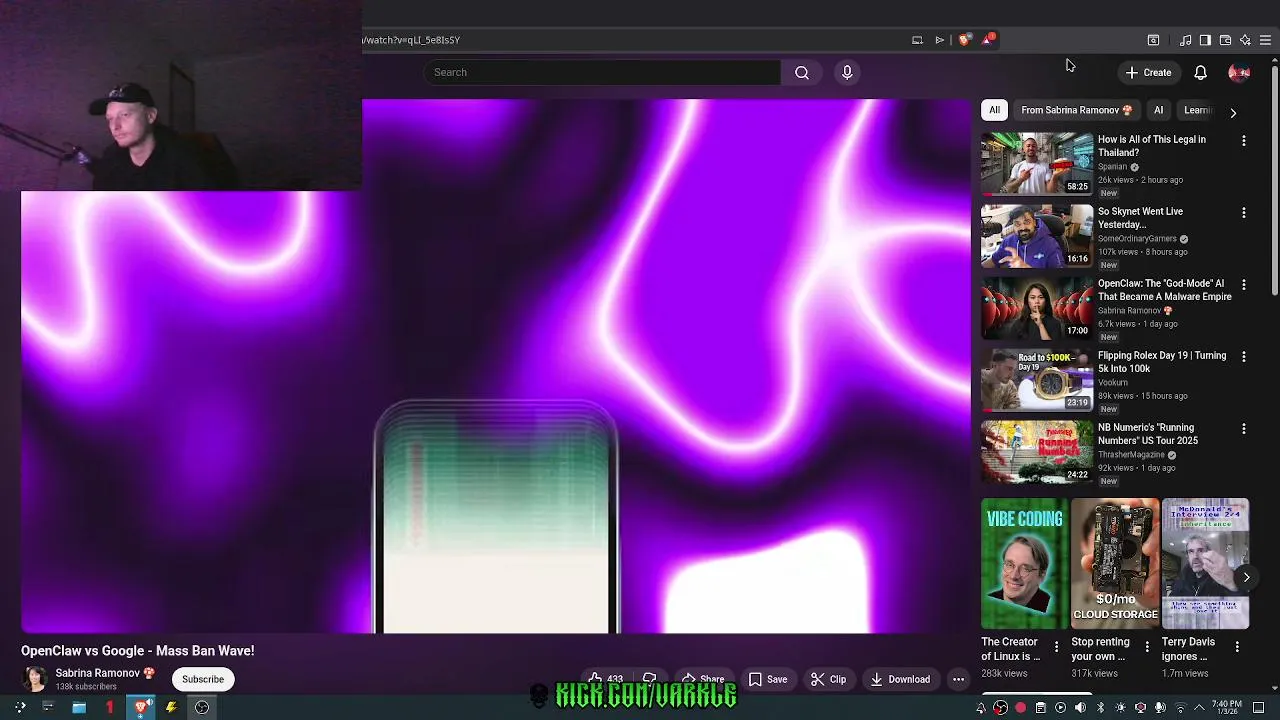Click the yellow lightning app in taskbar
Screen dimensions: 1280x720
click(x=171, y=707)
